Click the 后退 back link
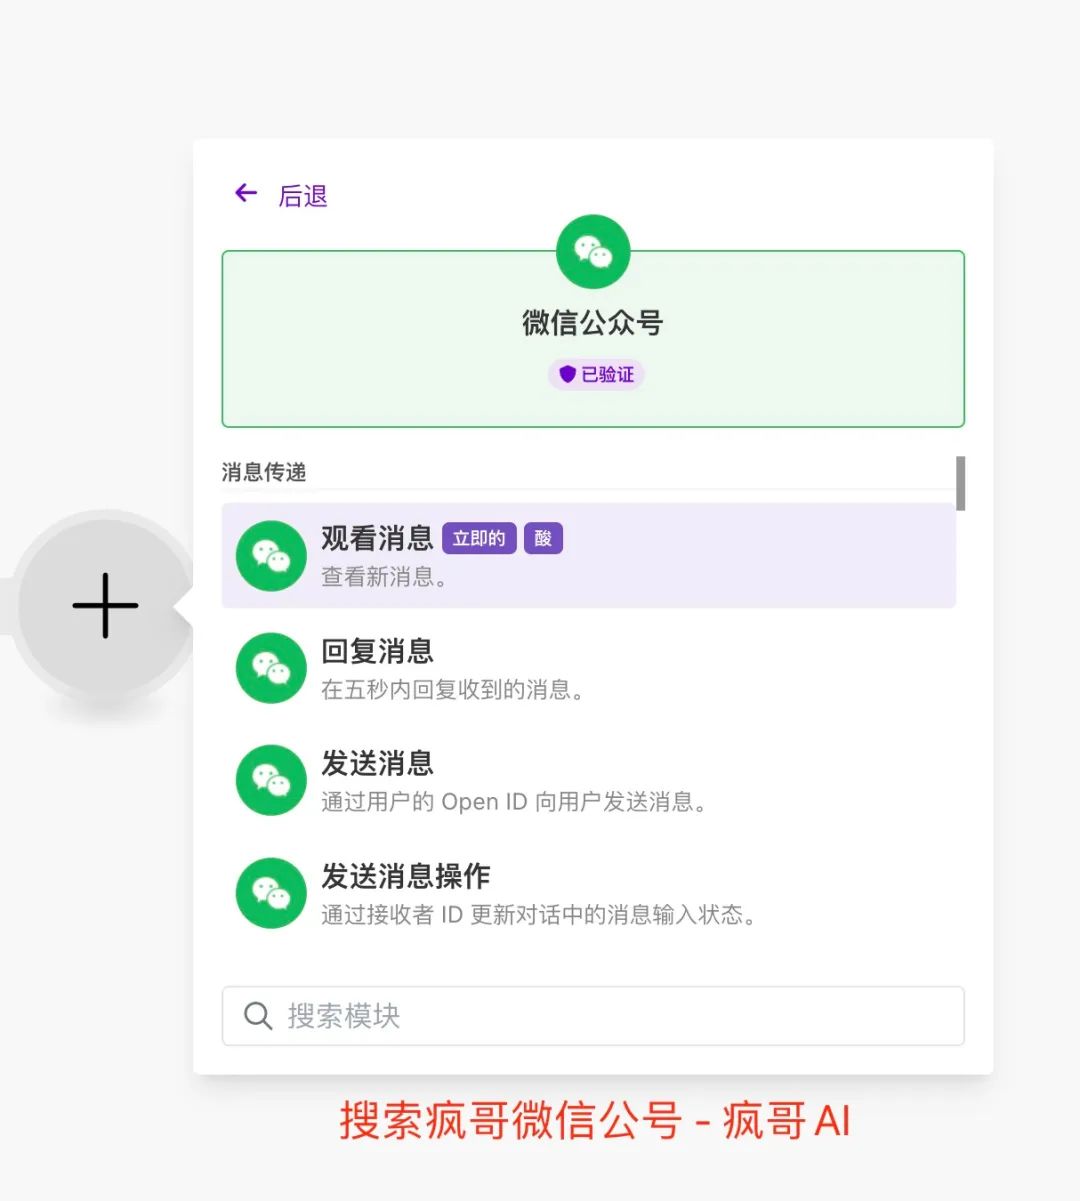1080x1201 pixels. point(303,196)
